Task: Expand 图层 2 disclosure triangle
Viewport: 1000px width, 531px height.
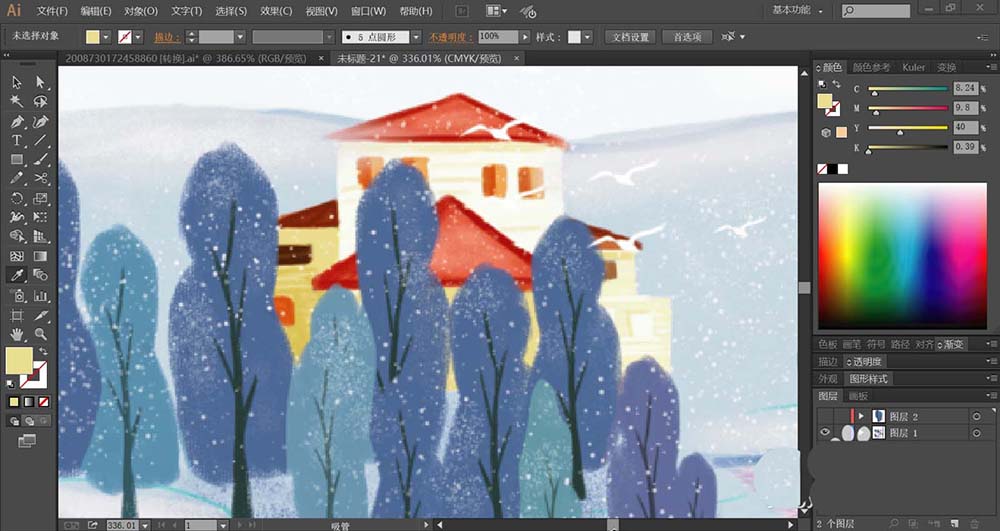Action: coord(861,416)
